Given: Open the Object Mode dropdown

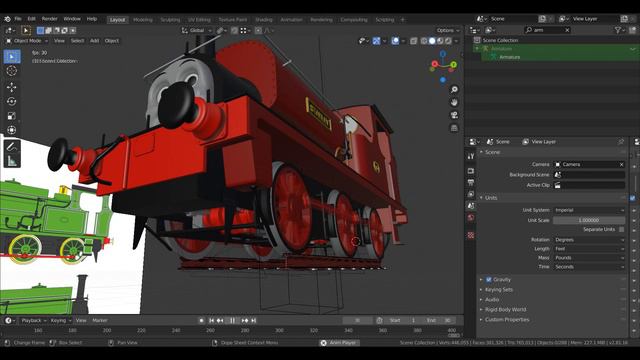Looking at the screenshot, I should pos(27,41).
